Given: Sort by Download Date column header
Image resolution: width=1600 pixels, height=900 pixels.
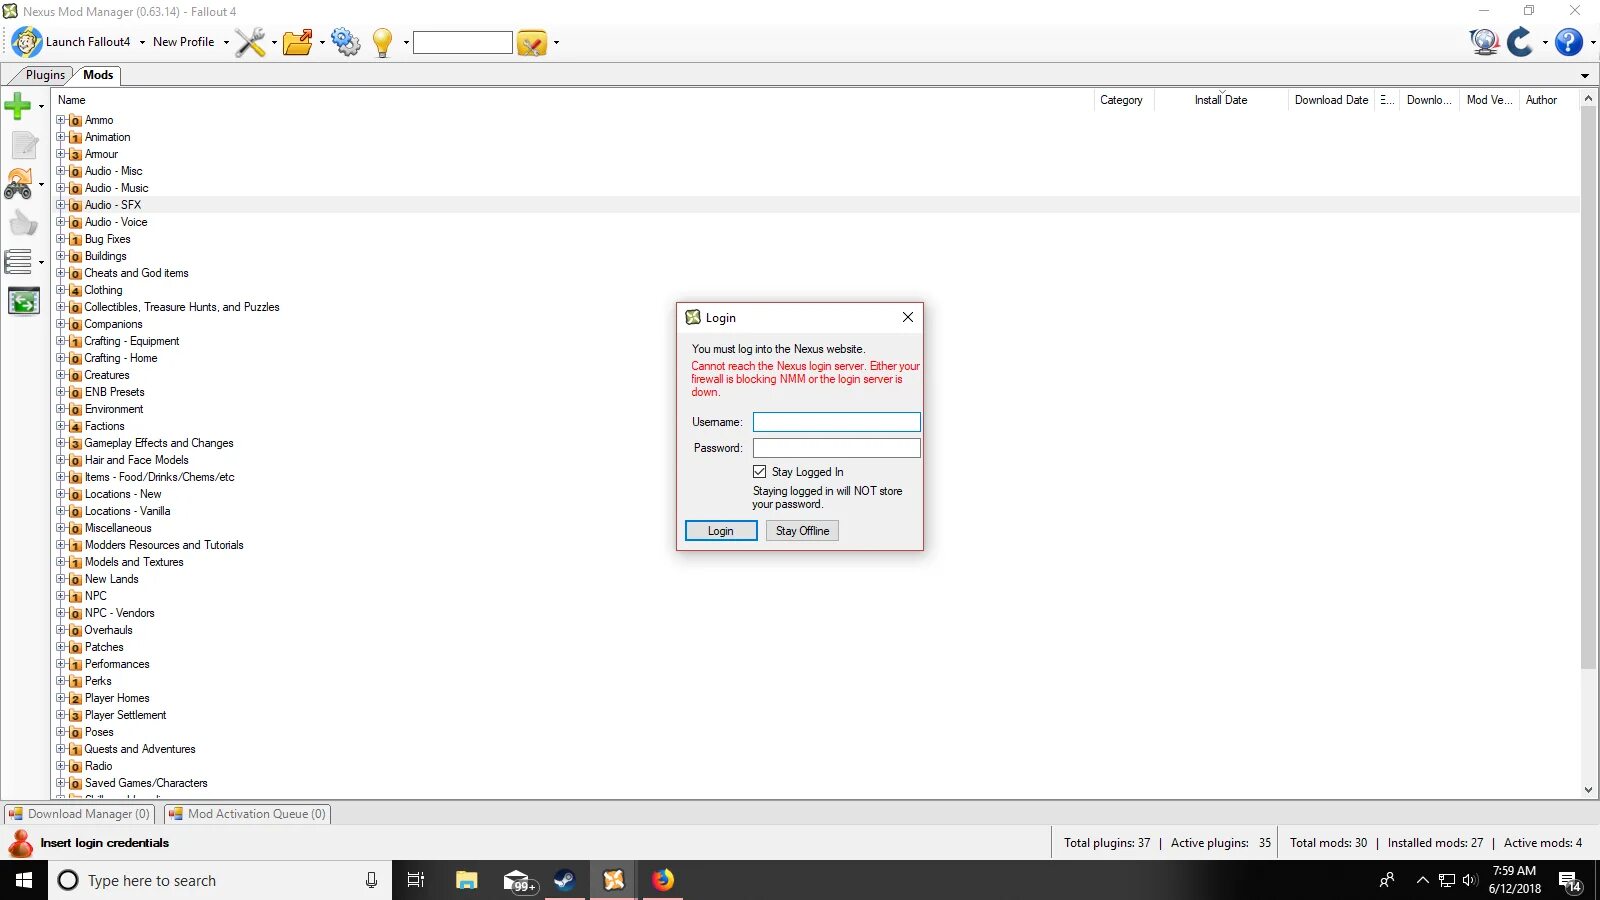Looking at the screenshot, I should point(1331,100).
